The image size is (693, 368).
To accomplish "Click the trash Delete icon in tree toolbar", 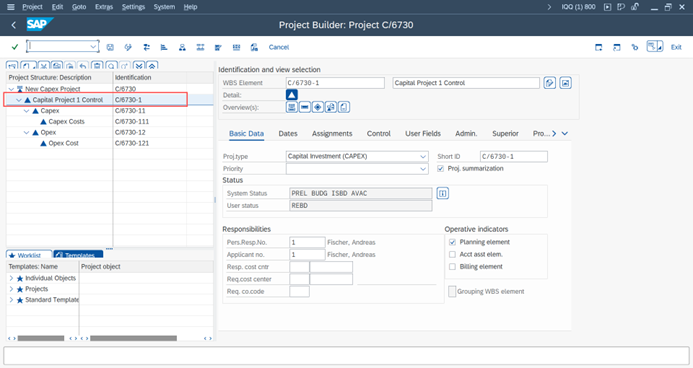I will click(x=97, y=66).
